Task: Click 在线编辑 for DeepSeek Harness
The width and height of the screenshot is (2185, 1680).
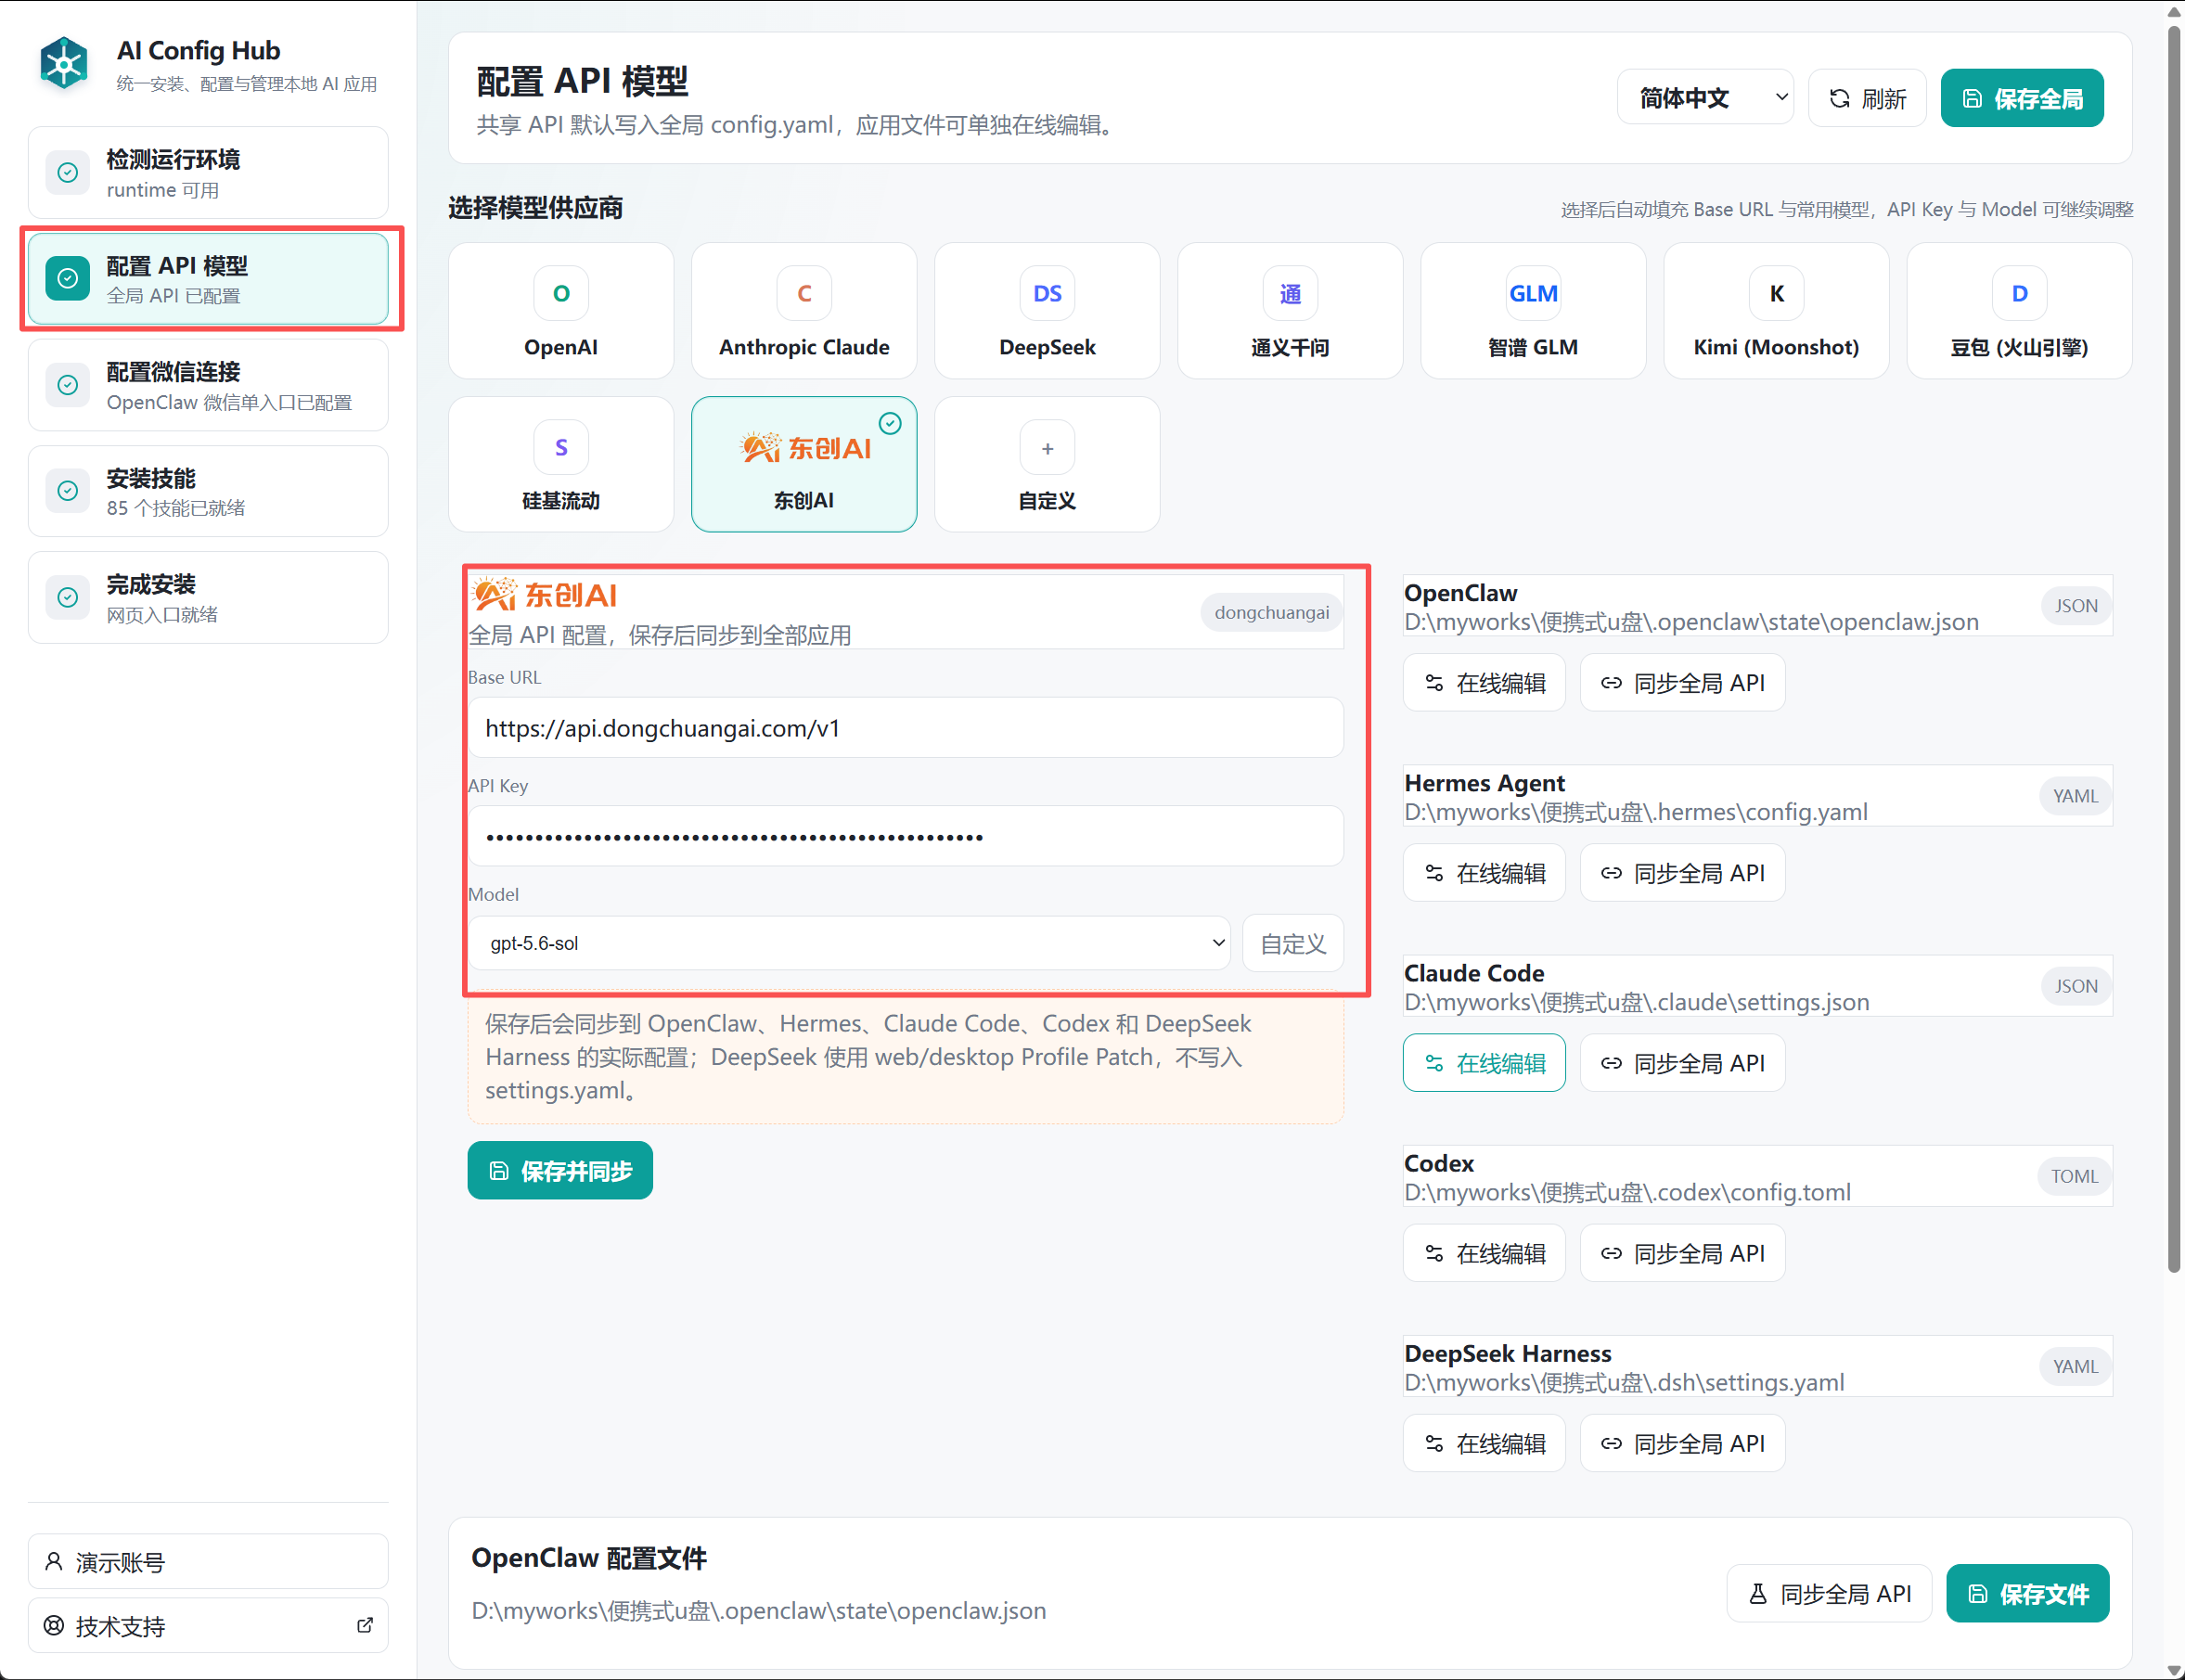Action: 1484,1443
